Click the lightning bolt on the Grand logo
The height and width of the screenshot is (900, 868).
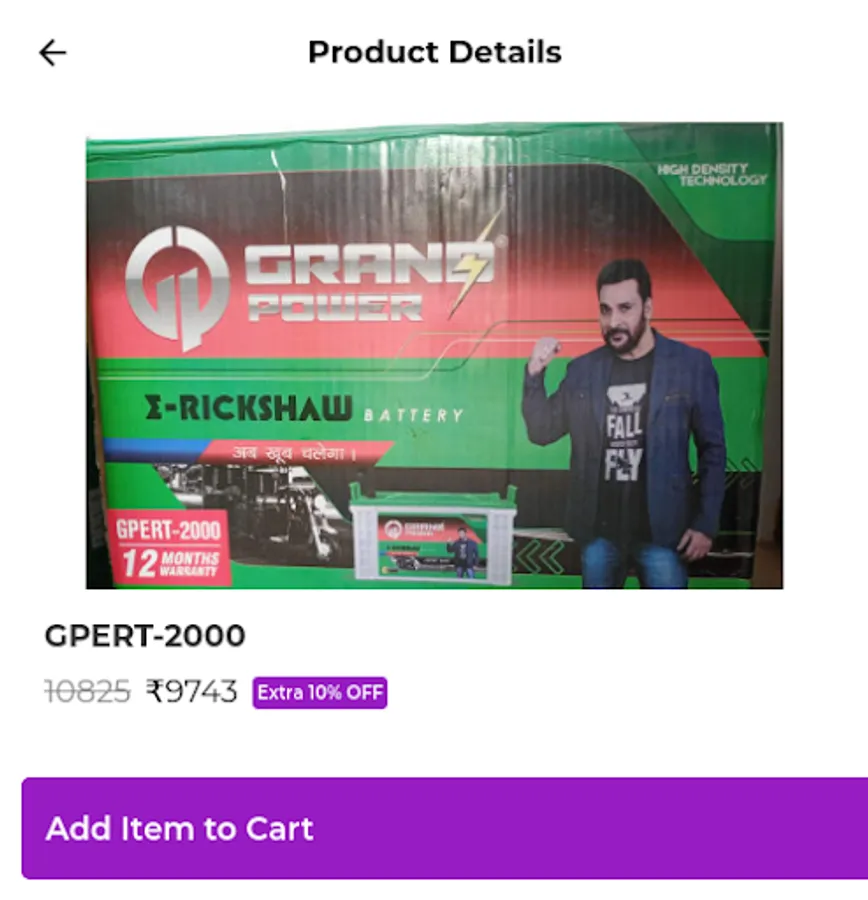(473, 265)
